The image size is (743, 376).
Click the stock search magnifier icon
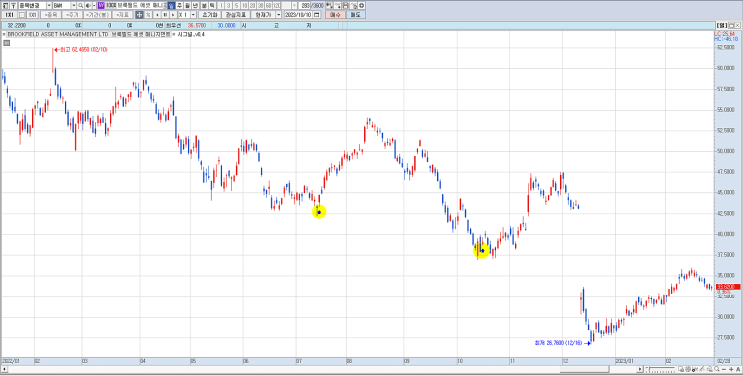[x=81, y=5]
